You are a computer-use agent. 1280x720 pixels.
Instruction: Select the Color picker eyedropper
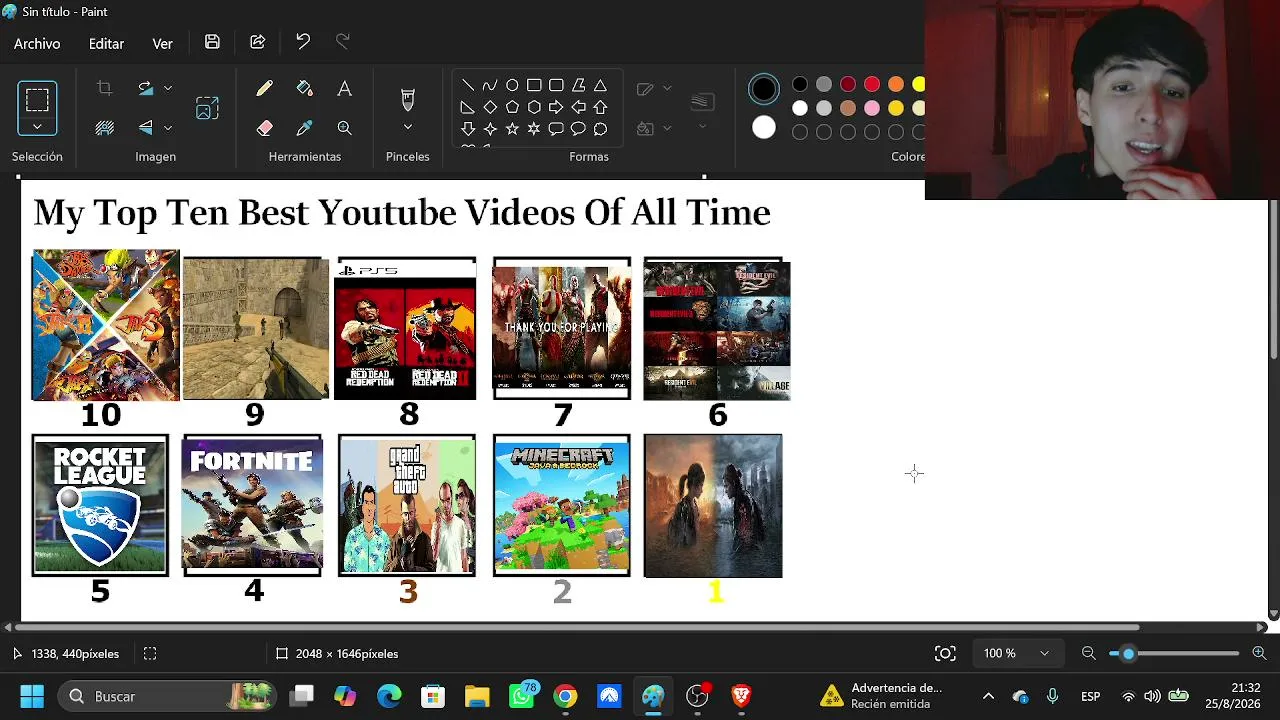(304, 128)
